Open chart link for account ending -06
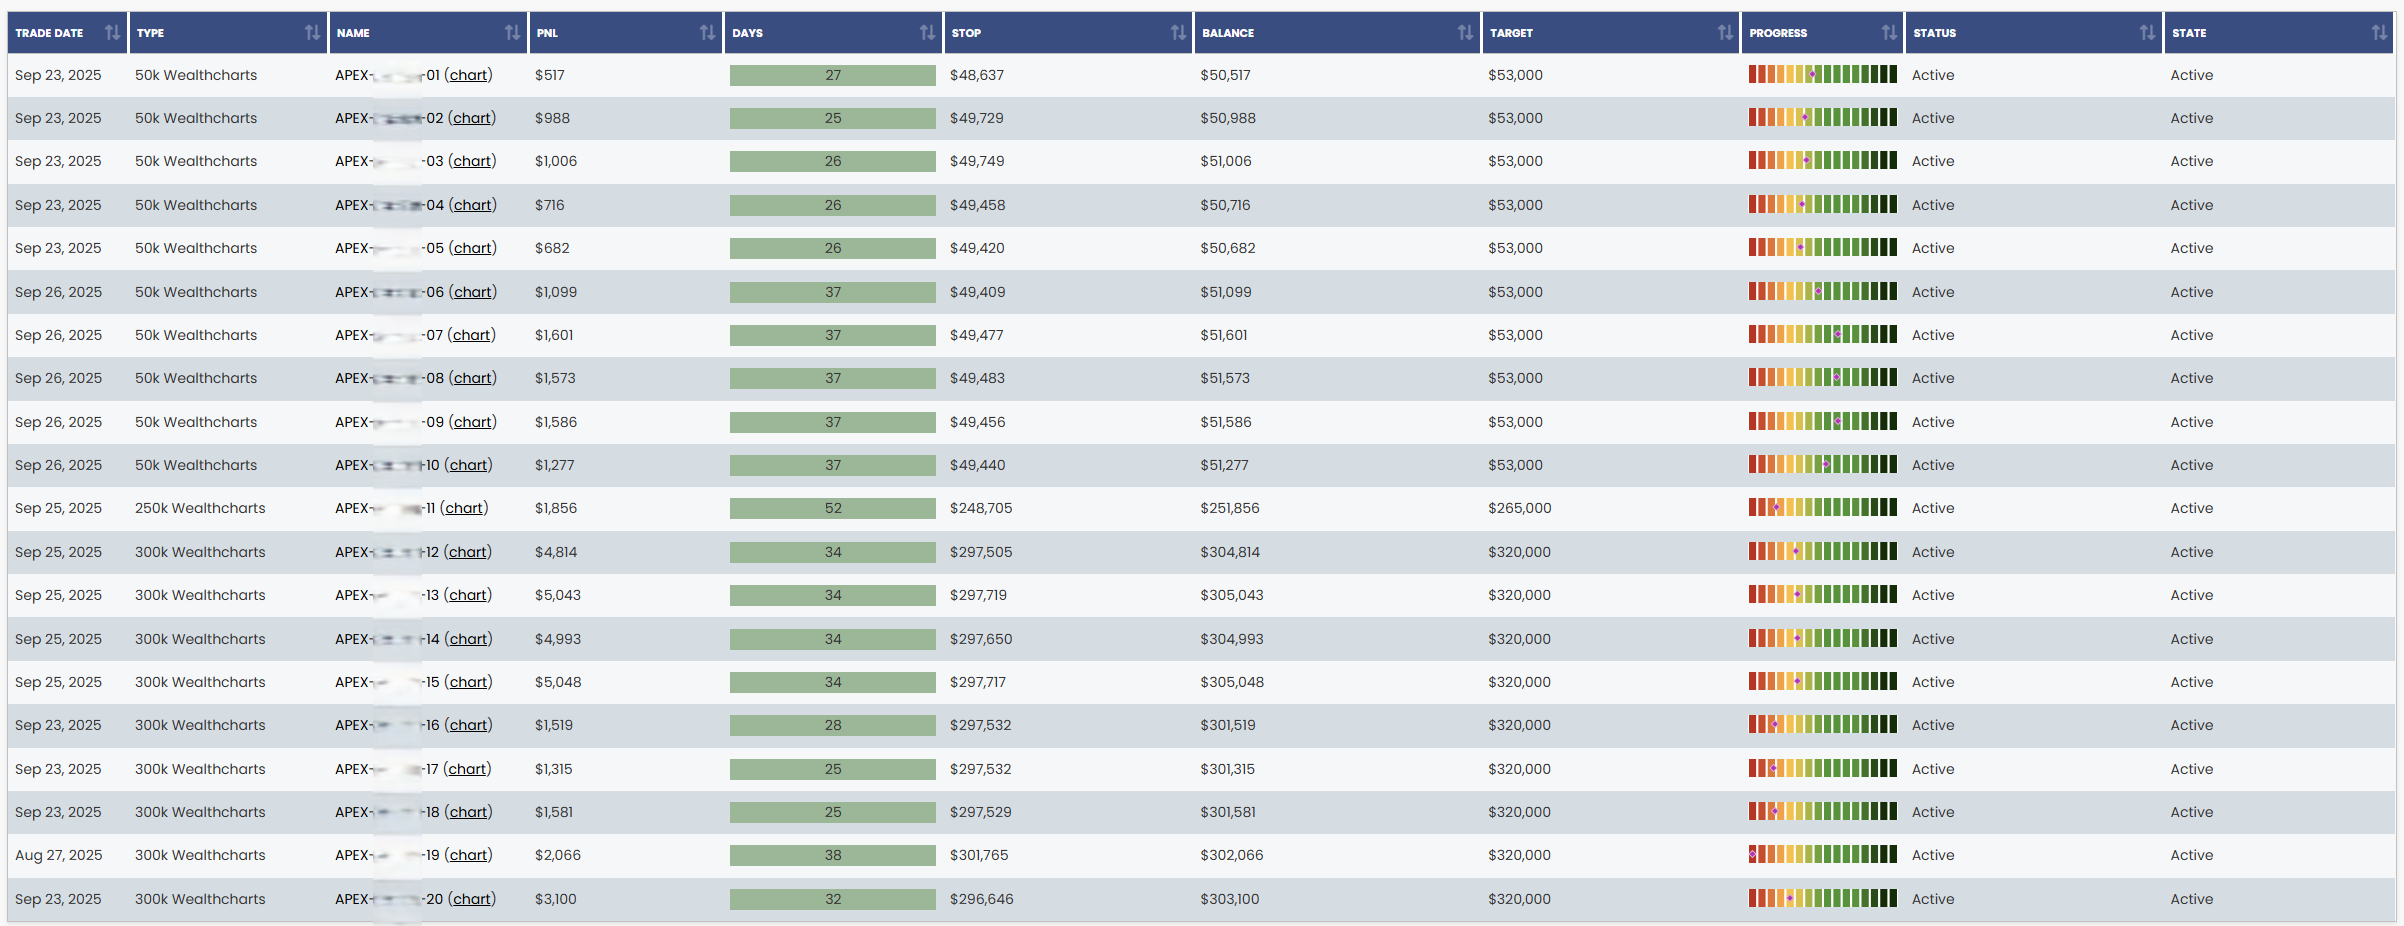Screen dimensions: 2404x926 (472, 292)
